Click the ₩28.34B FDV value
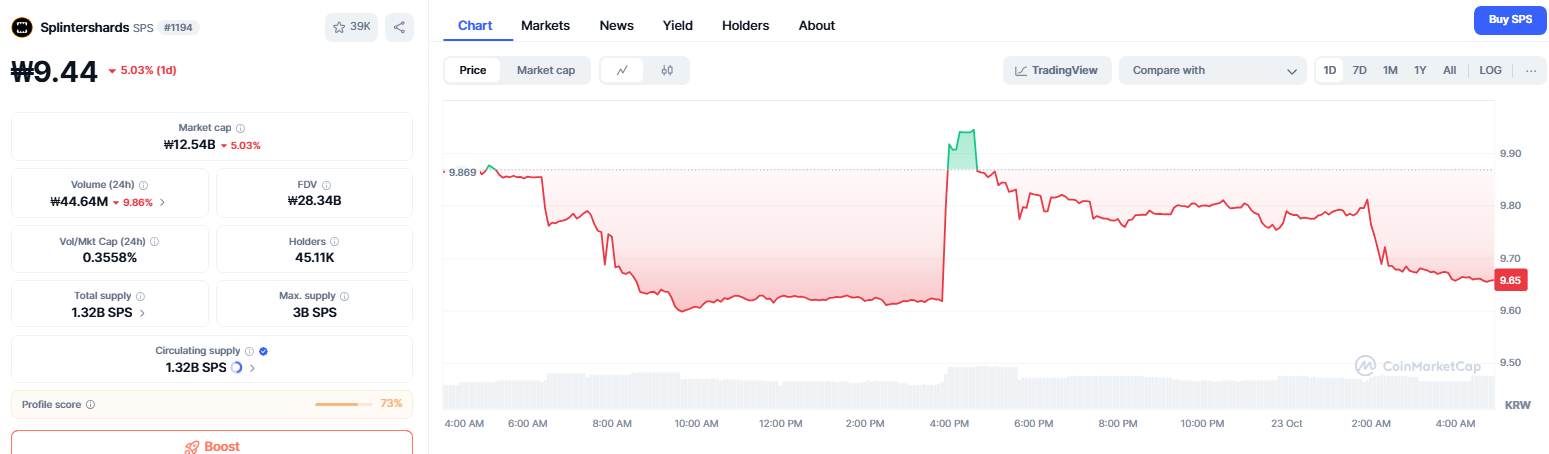 pos(314,201)
